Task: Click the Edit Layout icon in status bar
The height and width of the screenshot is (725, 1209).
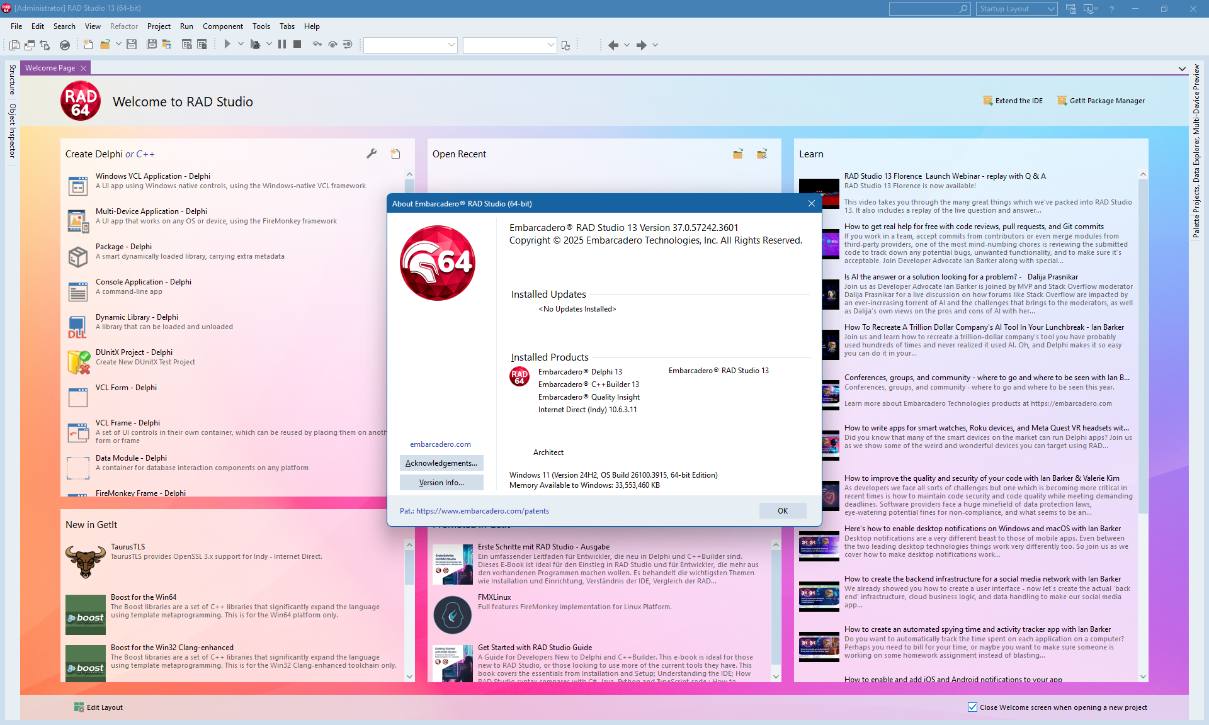Action: click(78, 707)
